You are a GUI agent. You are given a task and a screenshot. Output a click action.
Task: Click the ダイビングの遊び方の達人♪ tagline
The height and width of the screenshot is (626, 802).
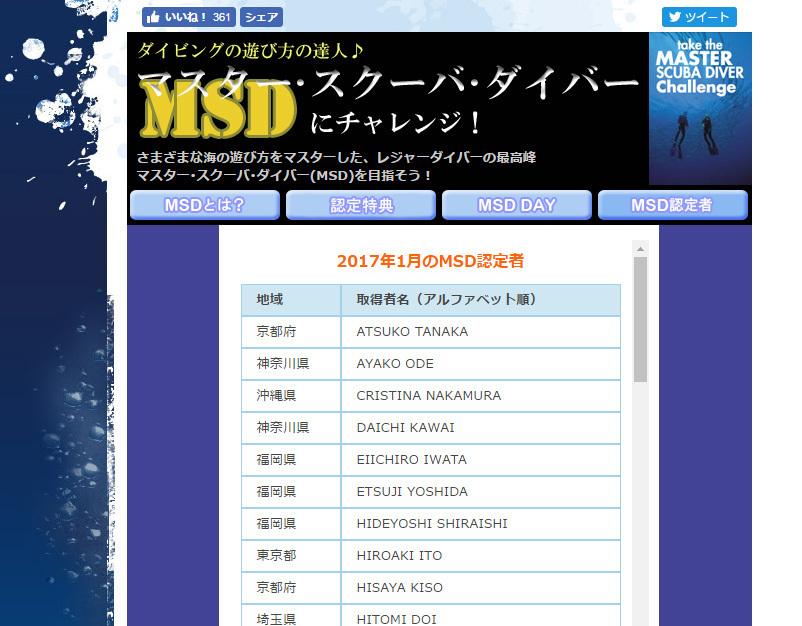click(x=251, y=50)
